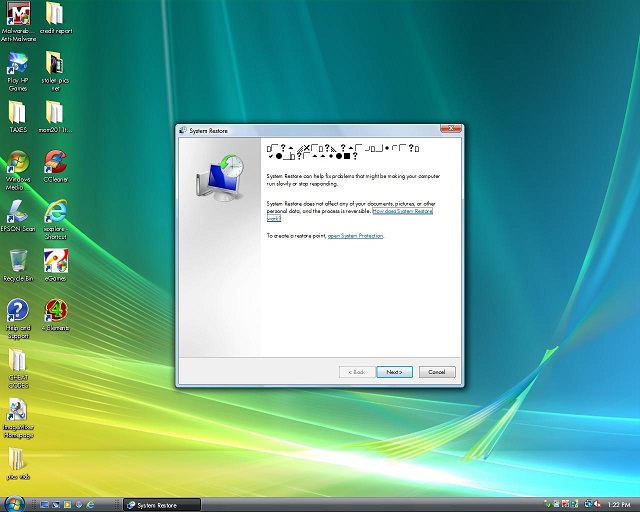Select the credit report folder icon
The height and width of the screenshot is (512, 640).
55,18
